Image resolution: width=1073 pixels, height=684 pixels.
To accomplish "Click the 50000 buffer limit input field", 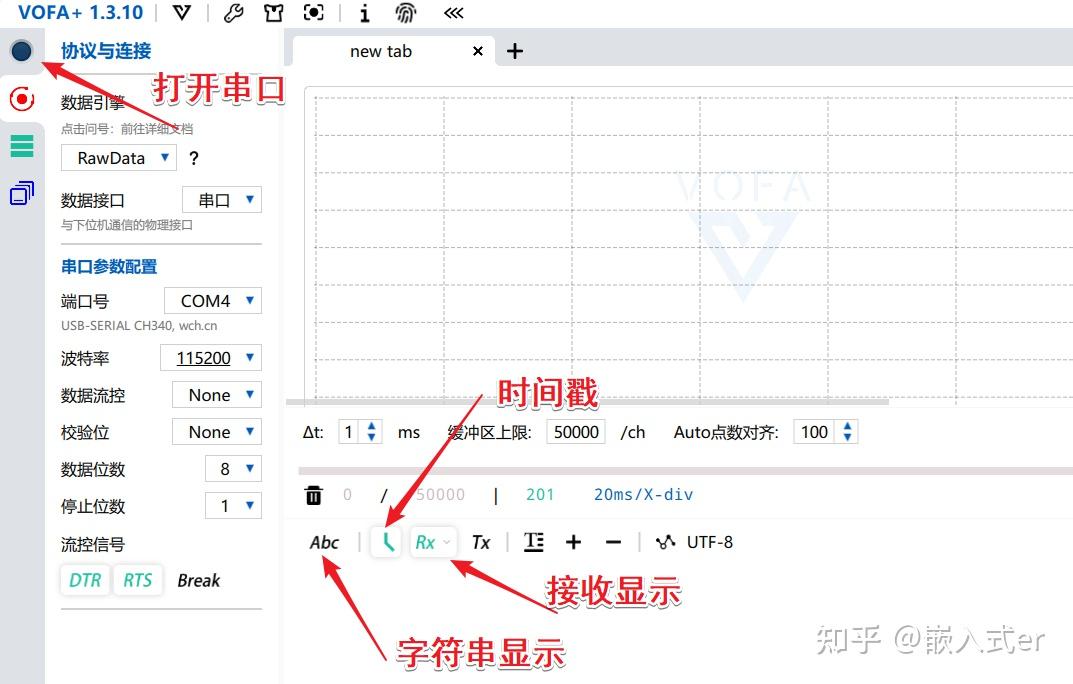I will coord(576,431).
